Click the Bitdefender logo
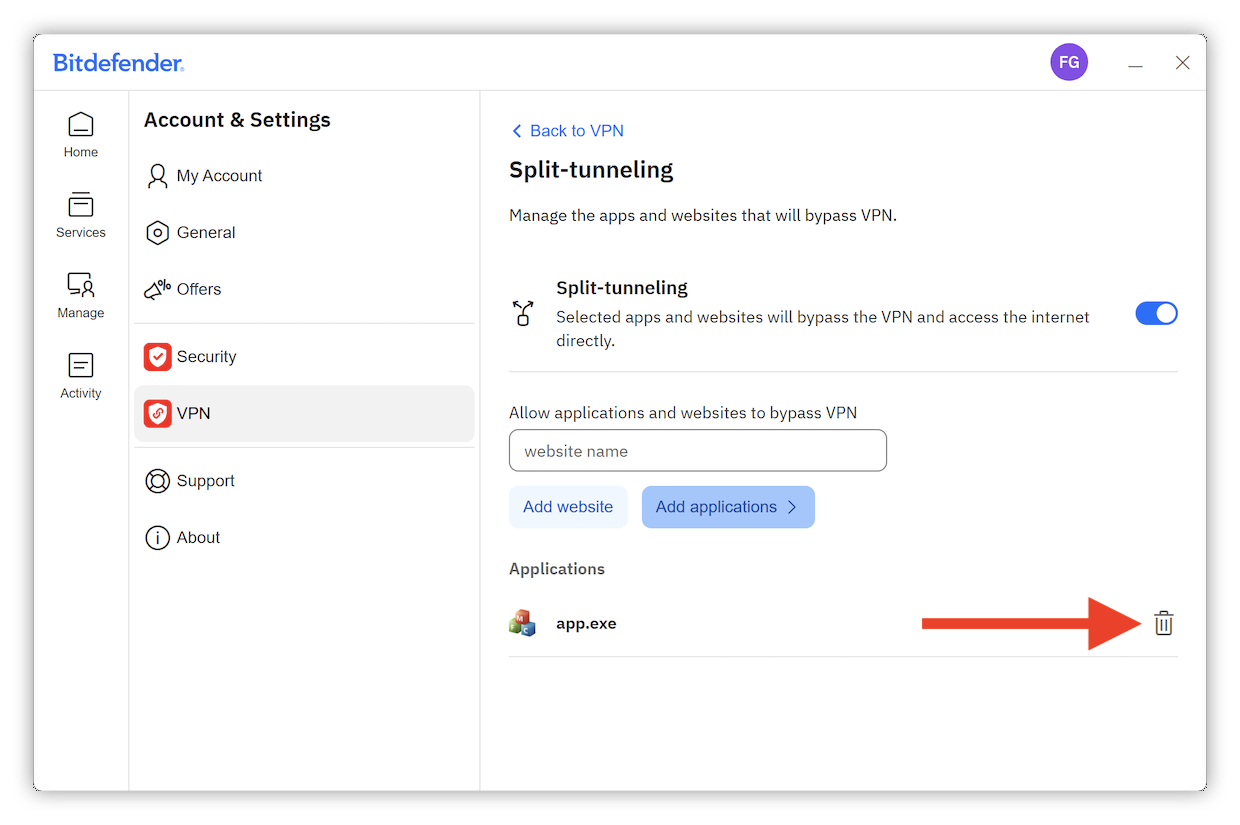Screen dimensions: 1240x825 tap(118, 63)
